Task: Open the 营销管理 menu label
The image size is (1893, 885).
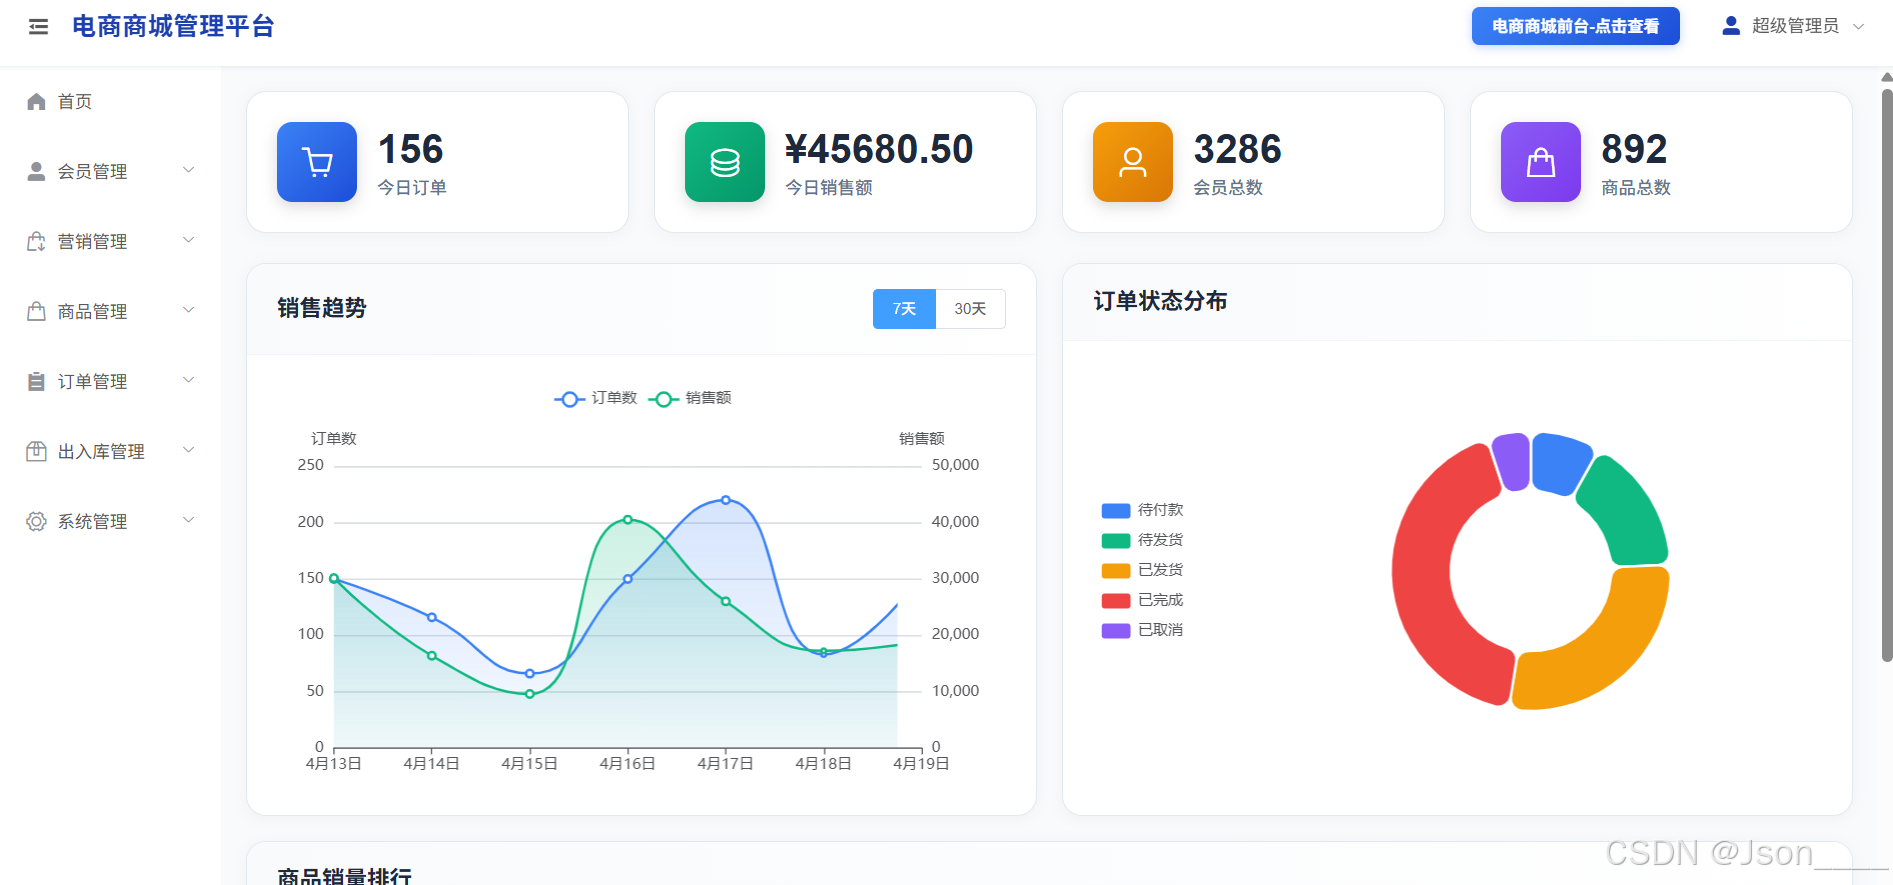Action: (x=92, y=242)
